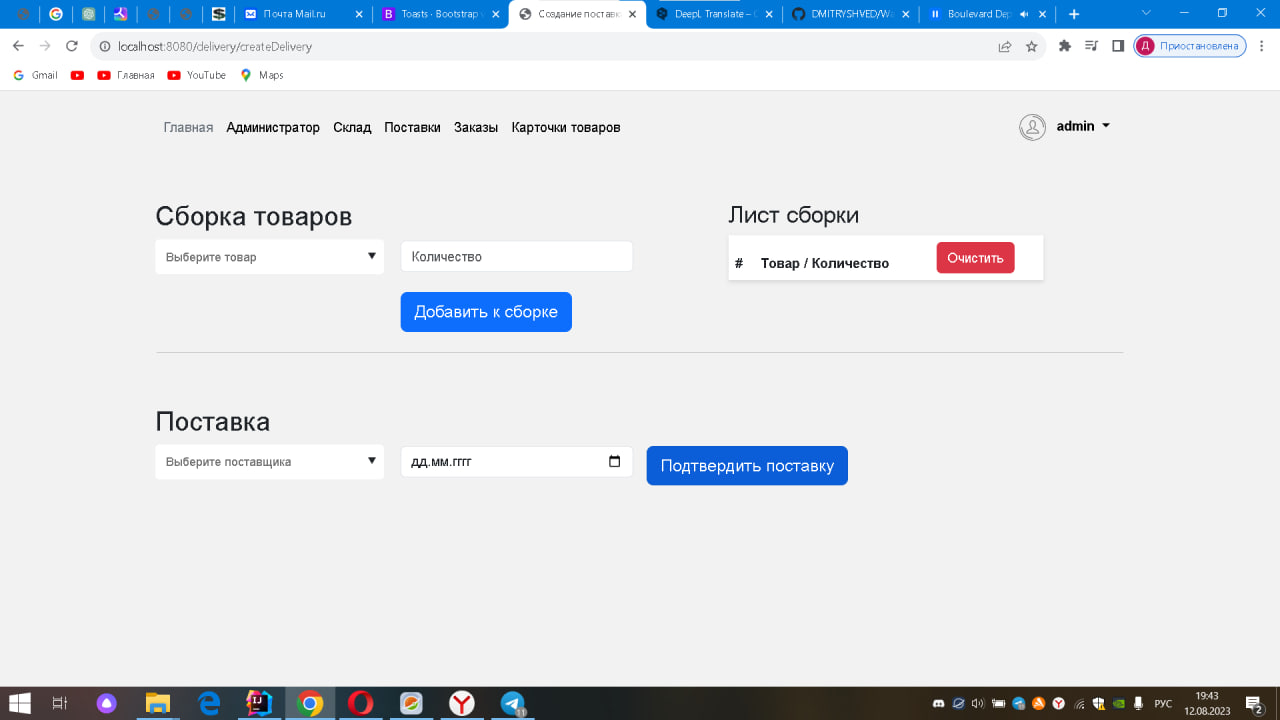Click the 'Количество' quantity input field
Viewport: 1280px width, 720px height.
(x=516, y=256)
